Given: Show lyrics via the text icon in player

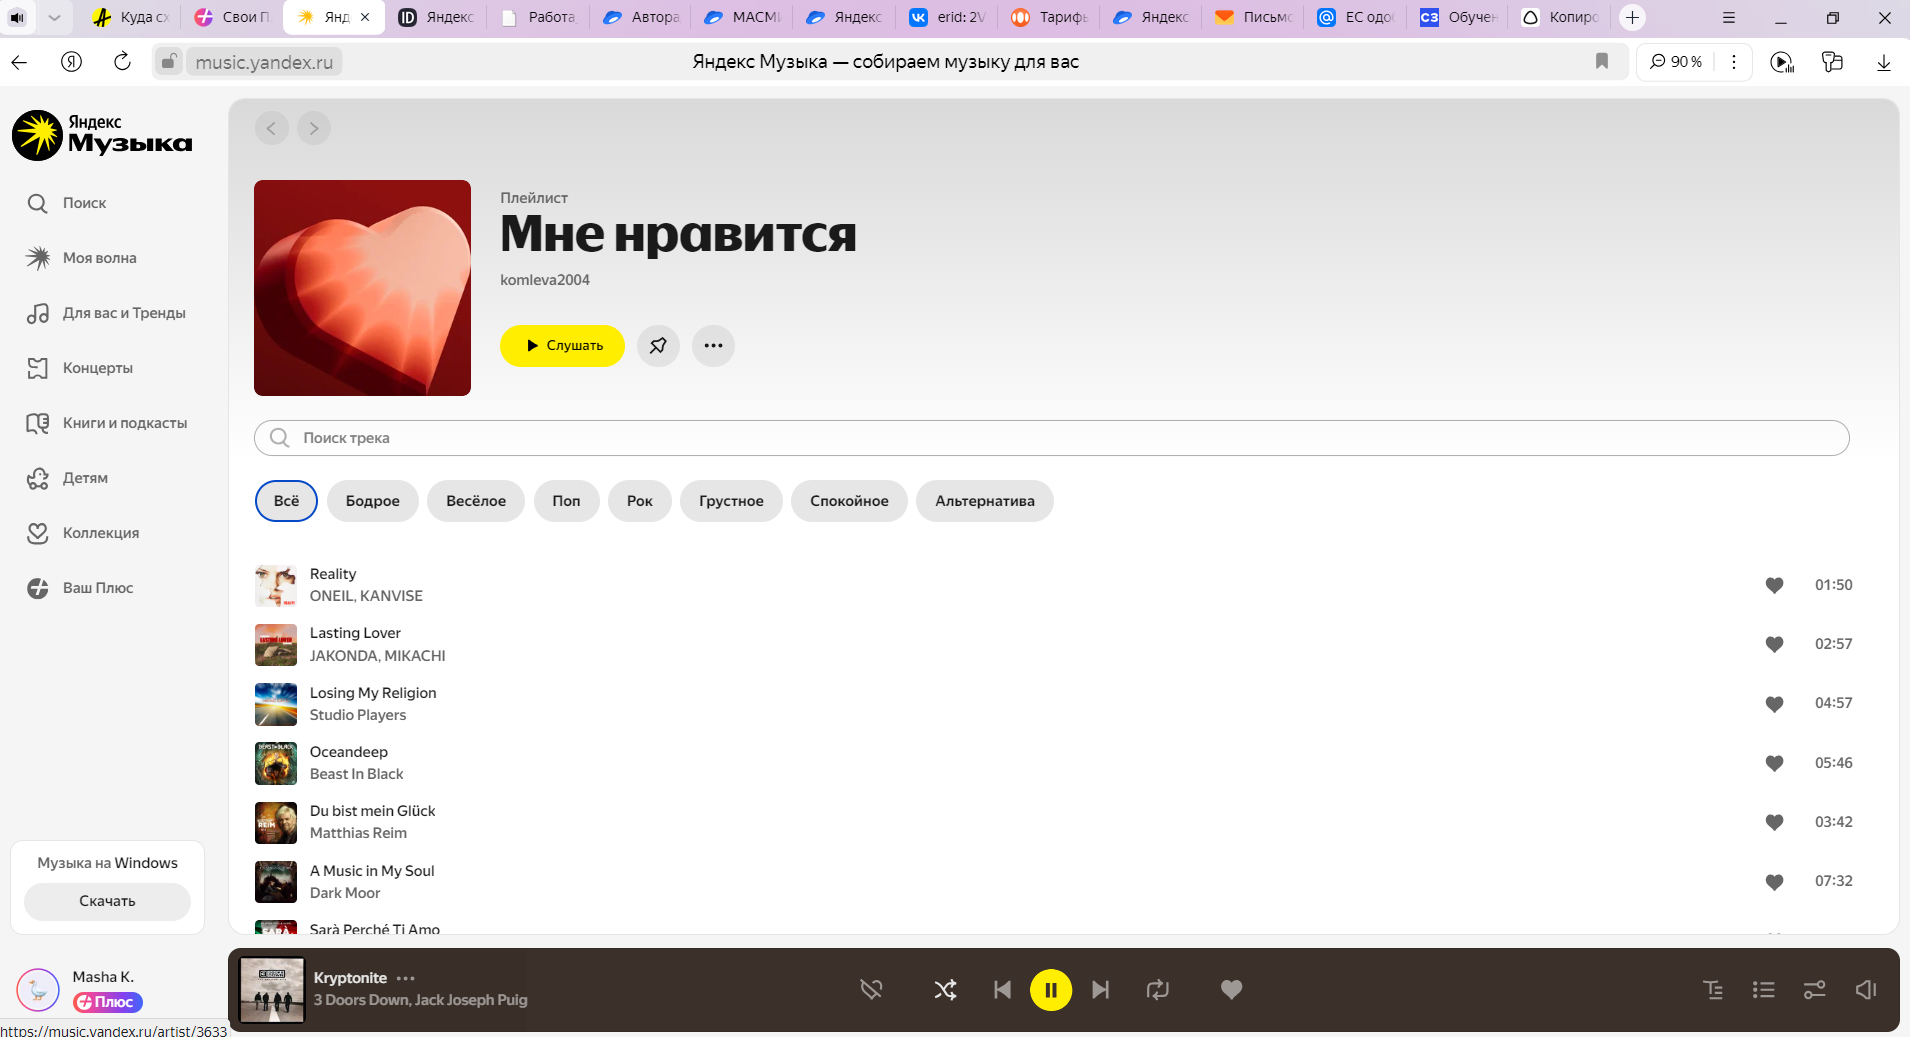Looking at the screenshot, I should pos(1713,990).
